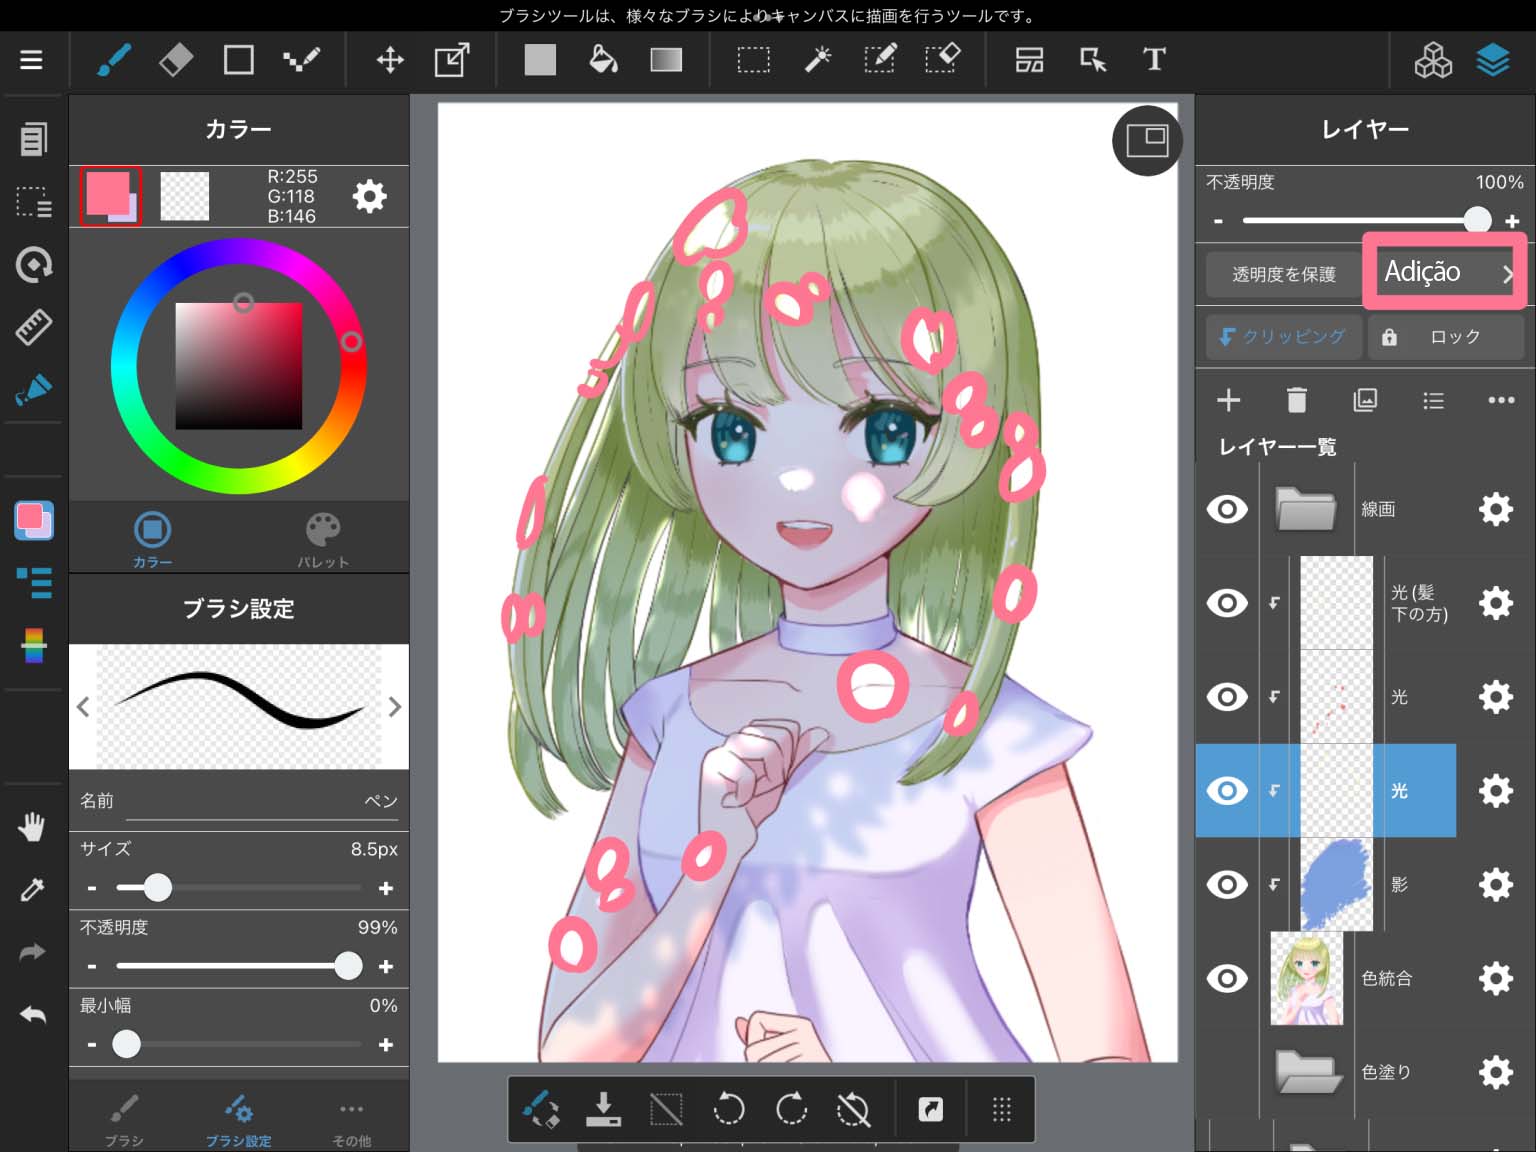
Task: Rotate canvas left in bottom bar
Action: [729, 1109]
